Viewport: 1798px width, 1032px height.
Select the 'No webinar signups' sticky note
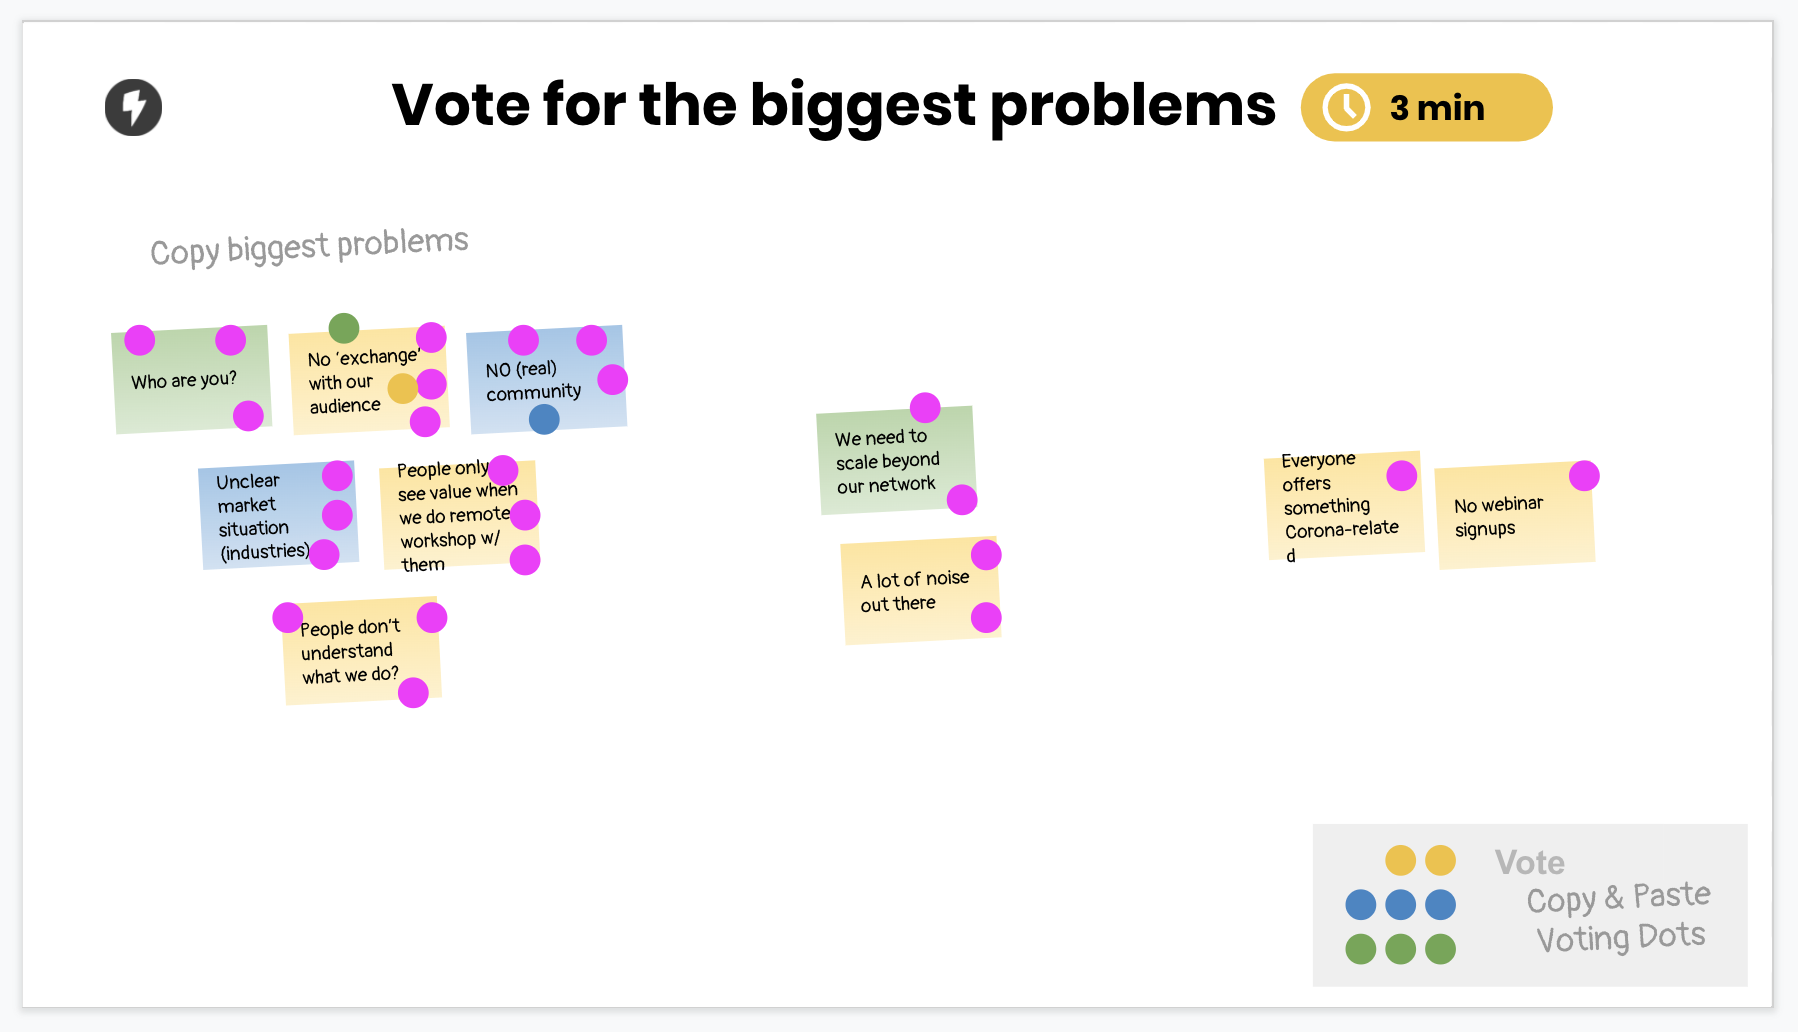(1510, 520)
